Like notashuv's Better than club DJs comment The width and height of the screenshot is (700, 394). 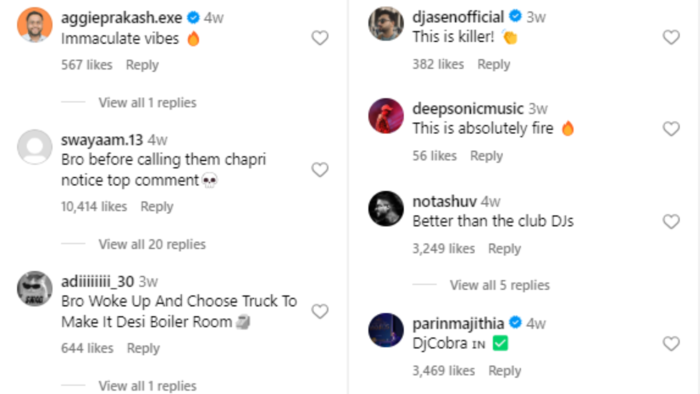tap(671, 221)
